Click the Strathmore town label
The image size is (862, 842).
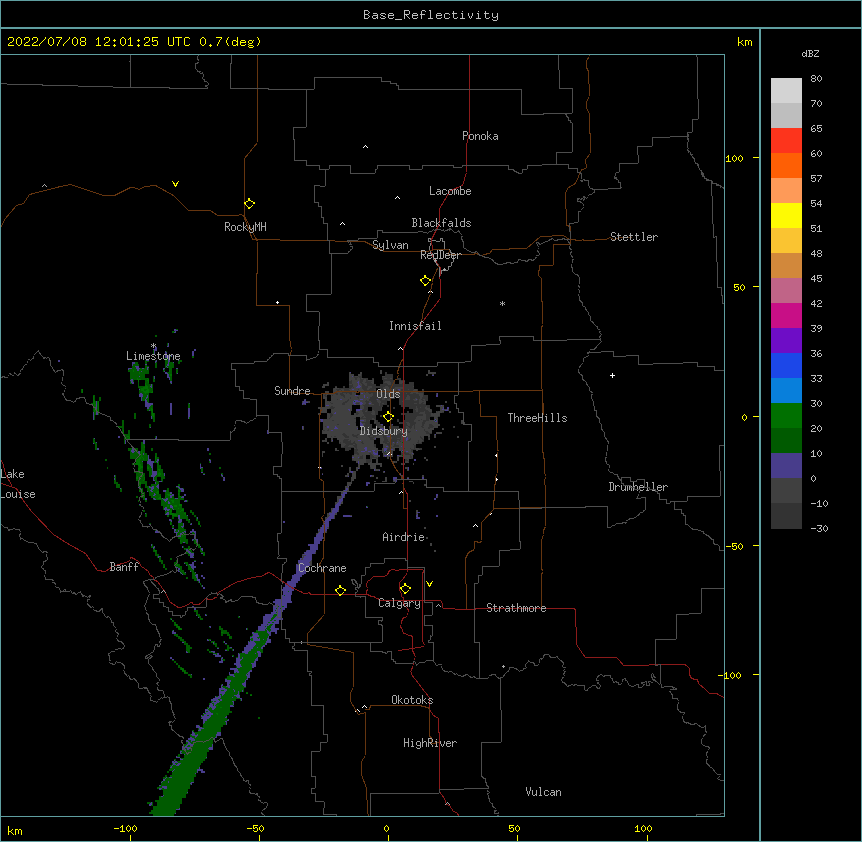pos(516,608)
